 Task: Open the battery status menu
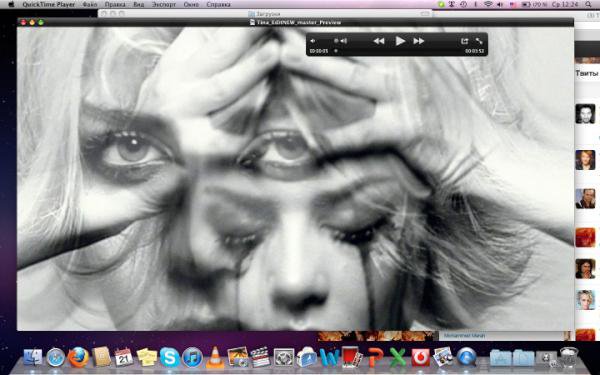point(534,5)
